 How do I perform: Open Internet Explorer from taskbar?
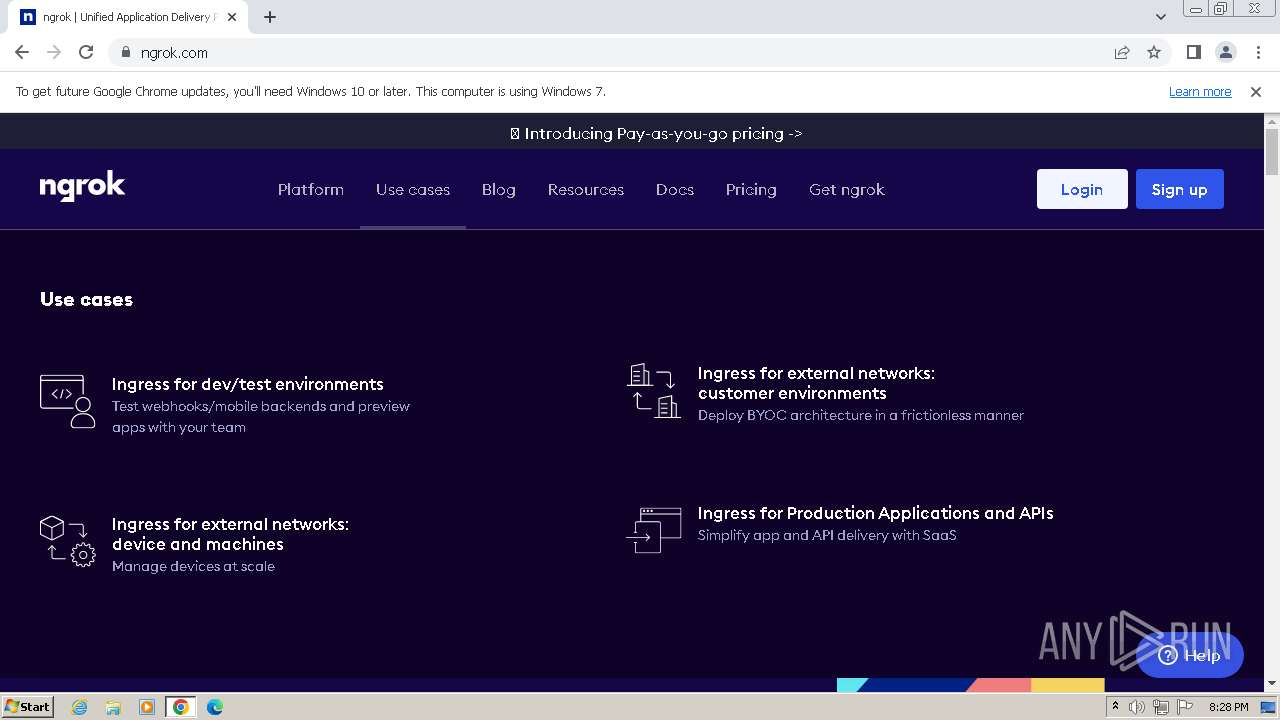[x=80, y=707]
